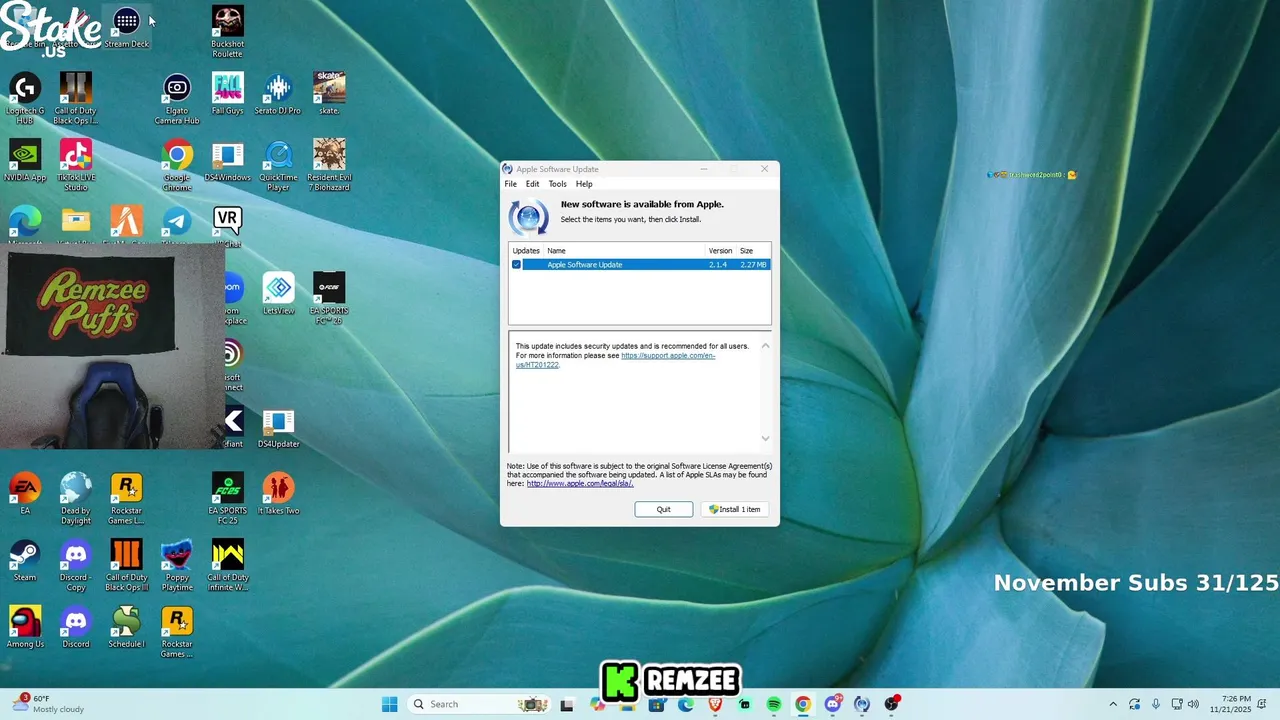The image size is (1280, 720).
Task: Open the Help menu in Apple Software Update
Action: (584, 184)
